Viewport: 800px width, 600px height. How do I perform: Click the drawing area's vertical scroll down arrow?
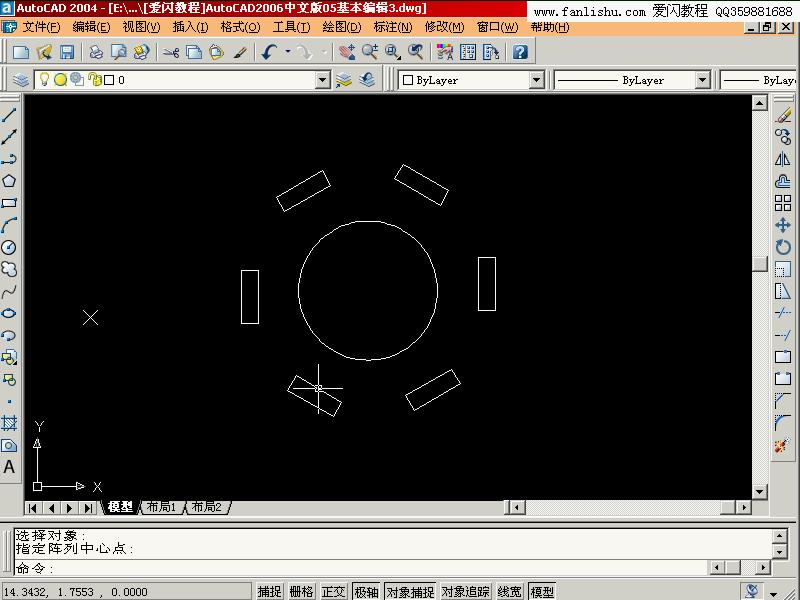[x=760, y=492]
